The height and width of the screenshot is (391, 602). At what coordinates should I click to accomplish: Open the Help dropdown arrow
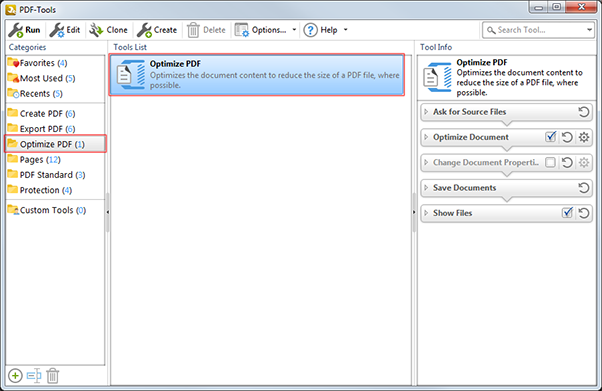(345, 30)
